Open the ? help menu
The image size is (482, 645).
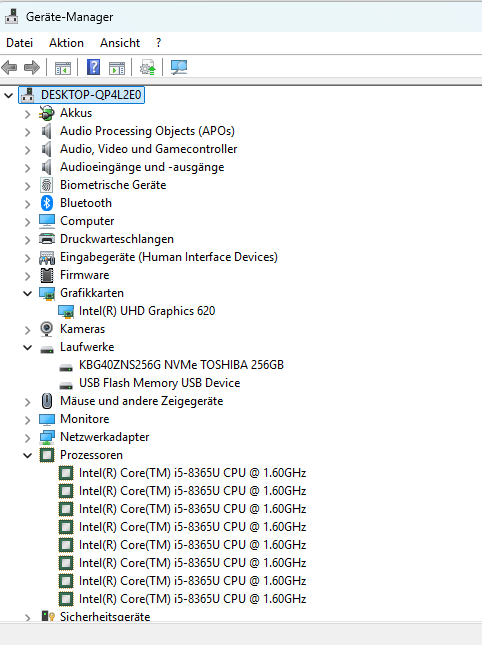pyautogui.click(x=159, y=43)
